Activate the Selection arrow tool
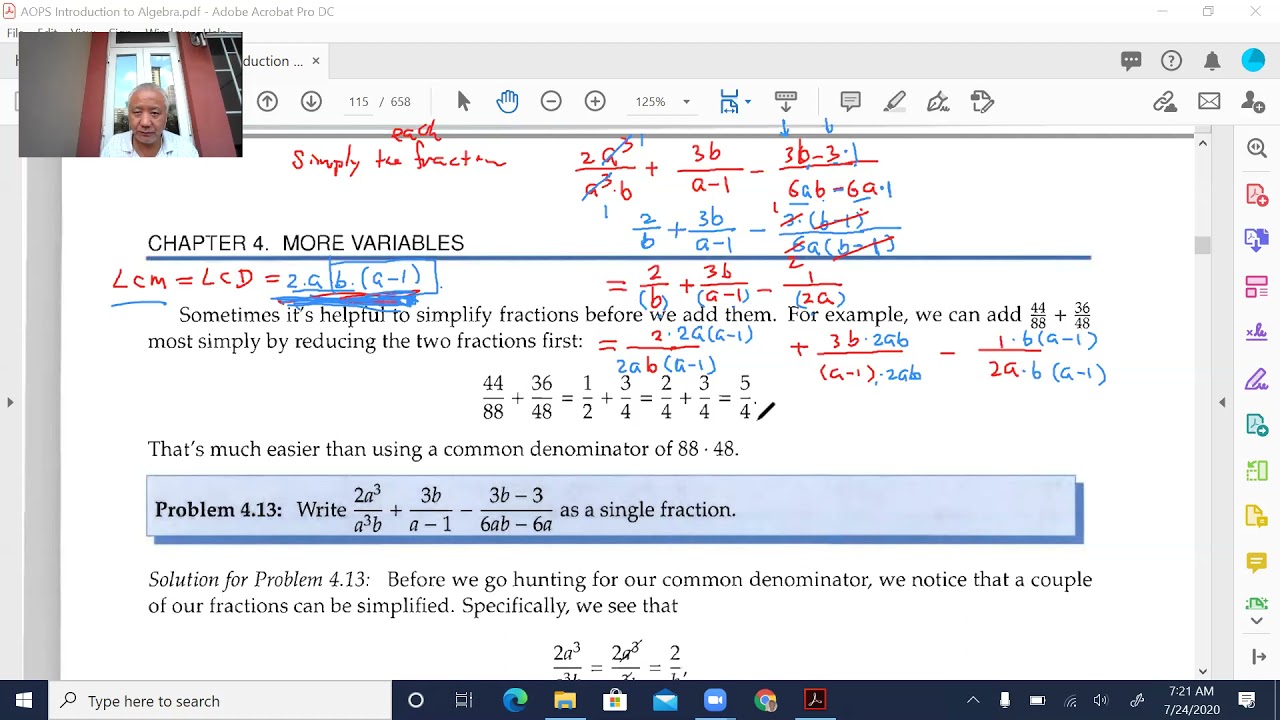The width and height of the screenshot is (1280, 720). click(463, 101)
